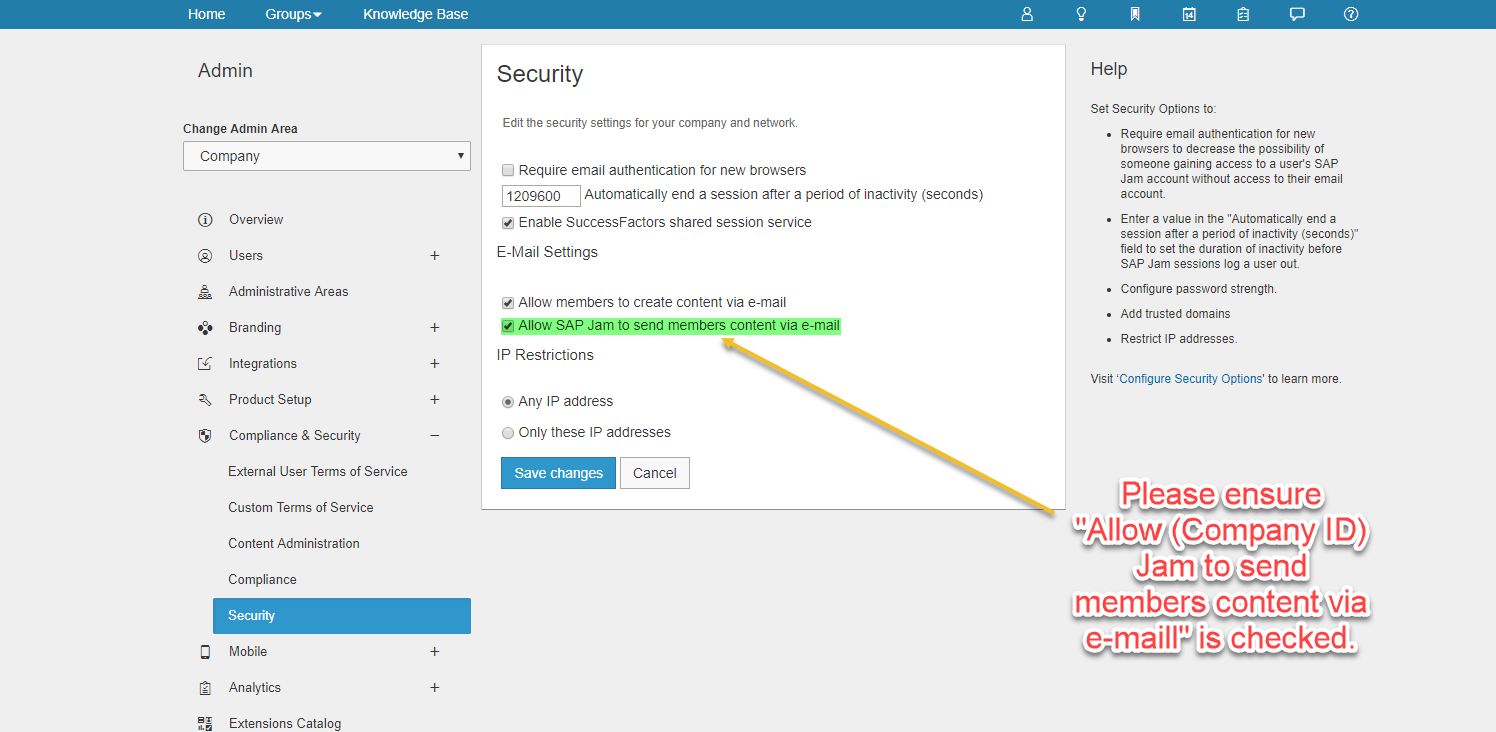Click the Mobile phone icon in sidebar
This screenshot has height=732, width=1496.
pyautogui.click(x=205, y=652)
